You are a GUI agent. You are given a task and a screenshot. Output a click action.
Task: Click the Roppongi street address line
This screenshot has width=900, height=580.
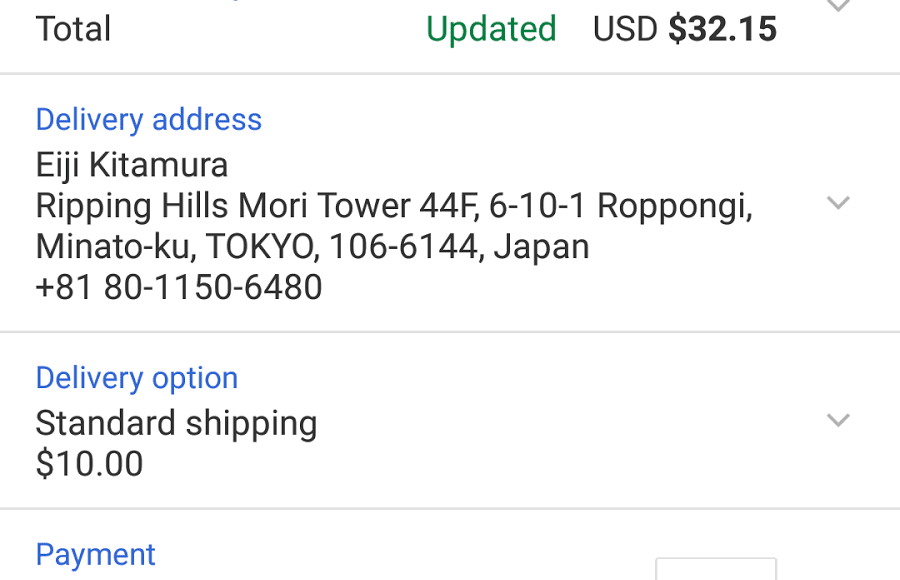click(394, 205)
